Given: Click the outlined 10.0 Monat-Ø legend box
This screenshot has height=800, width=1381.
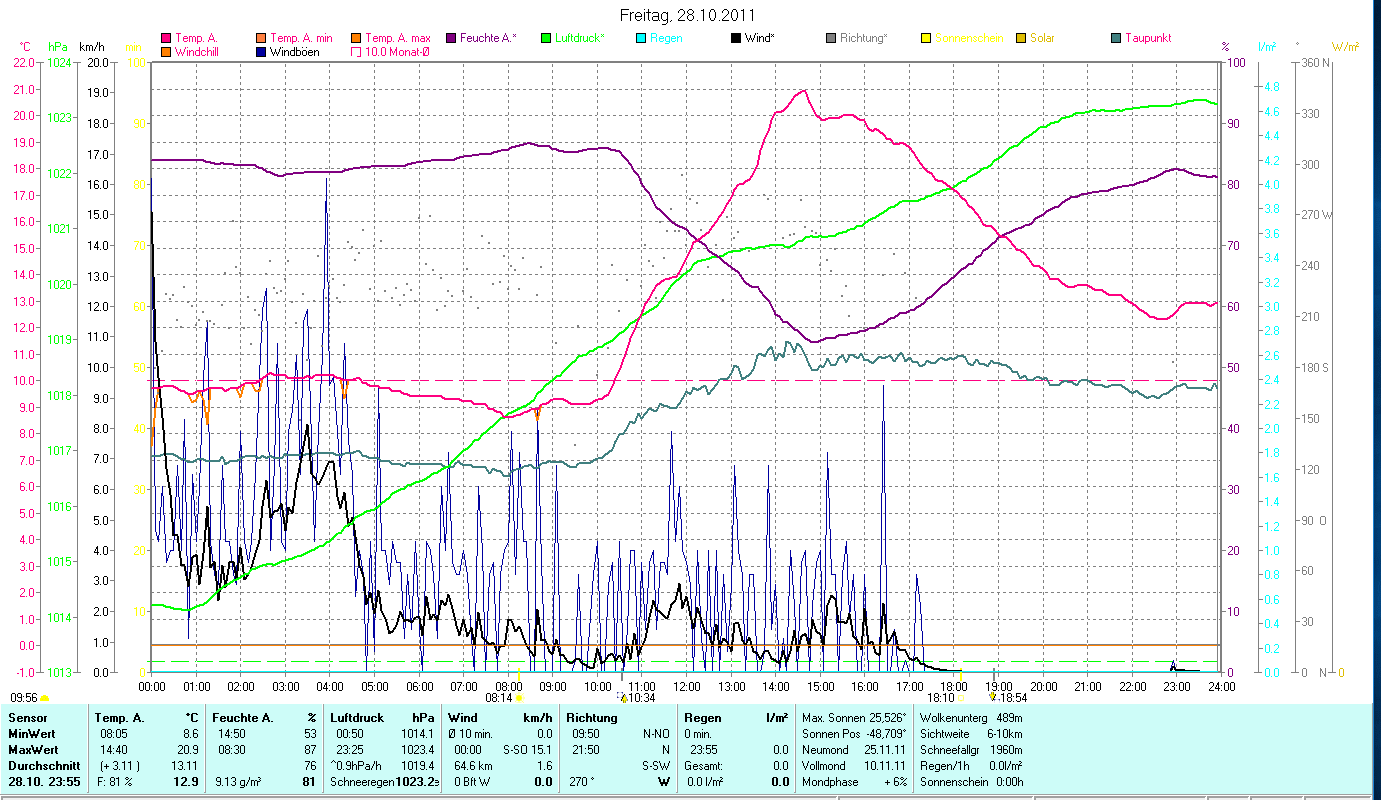Looking at the screenshot, I should [x=357, y=51].
